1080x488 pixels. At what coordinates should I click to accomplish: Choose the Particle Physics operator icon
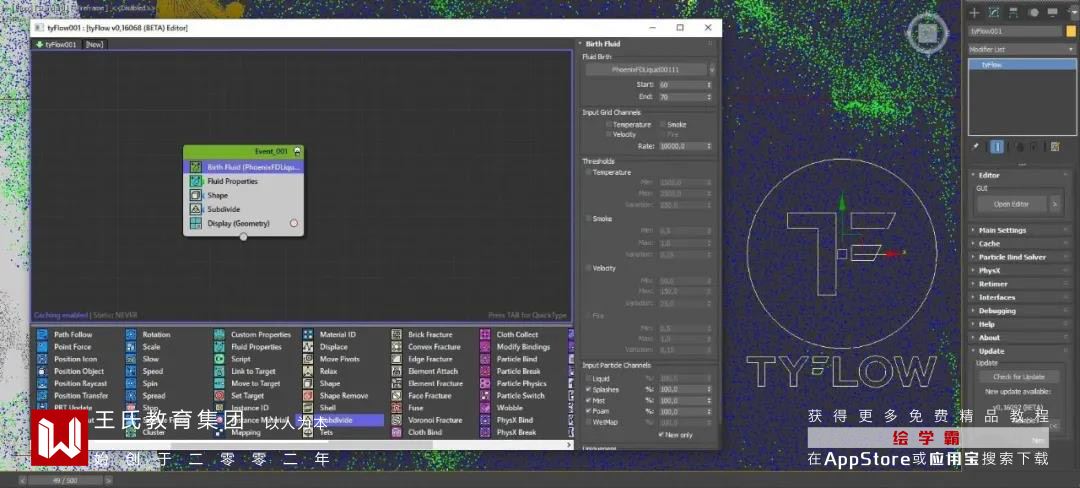pos(485,383)
